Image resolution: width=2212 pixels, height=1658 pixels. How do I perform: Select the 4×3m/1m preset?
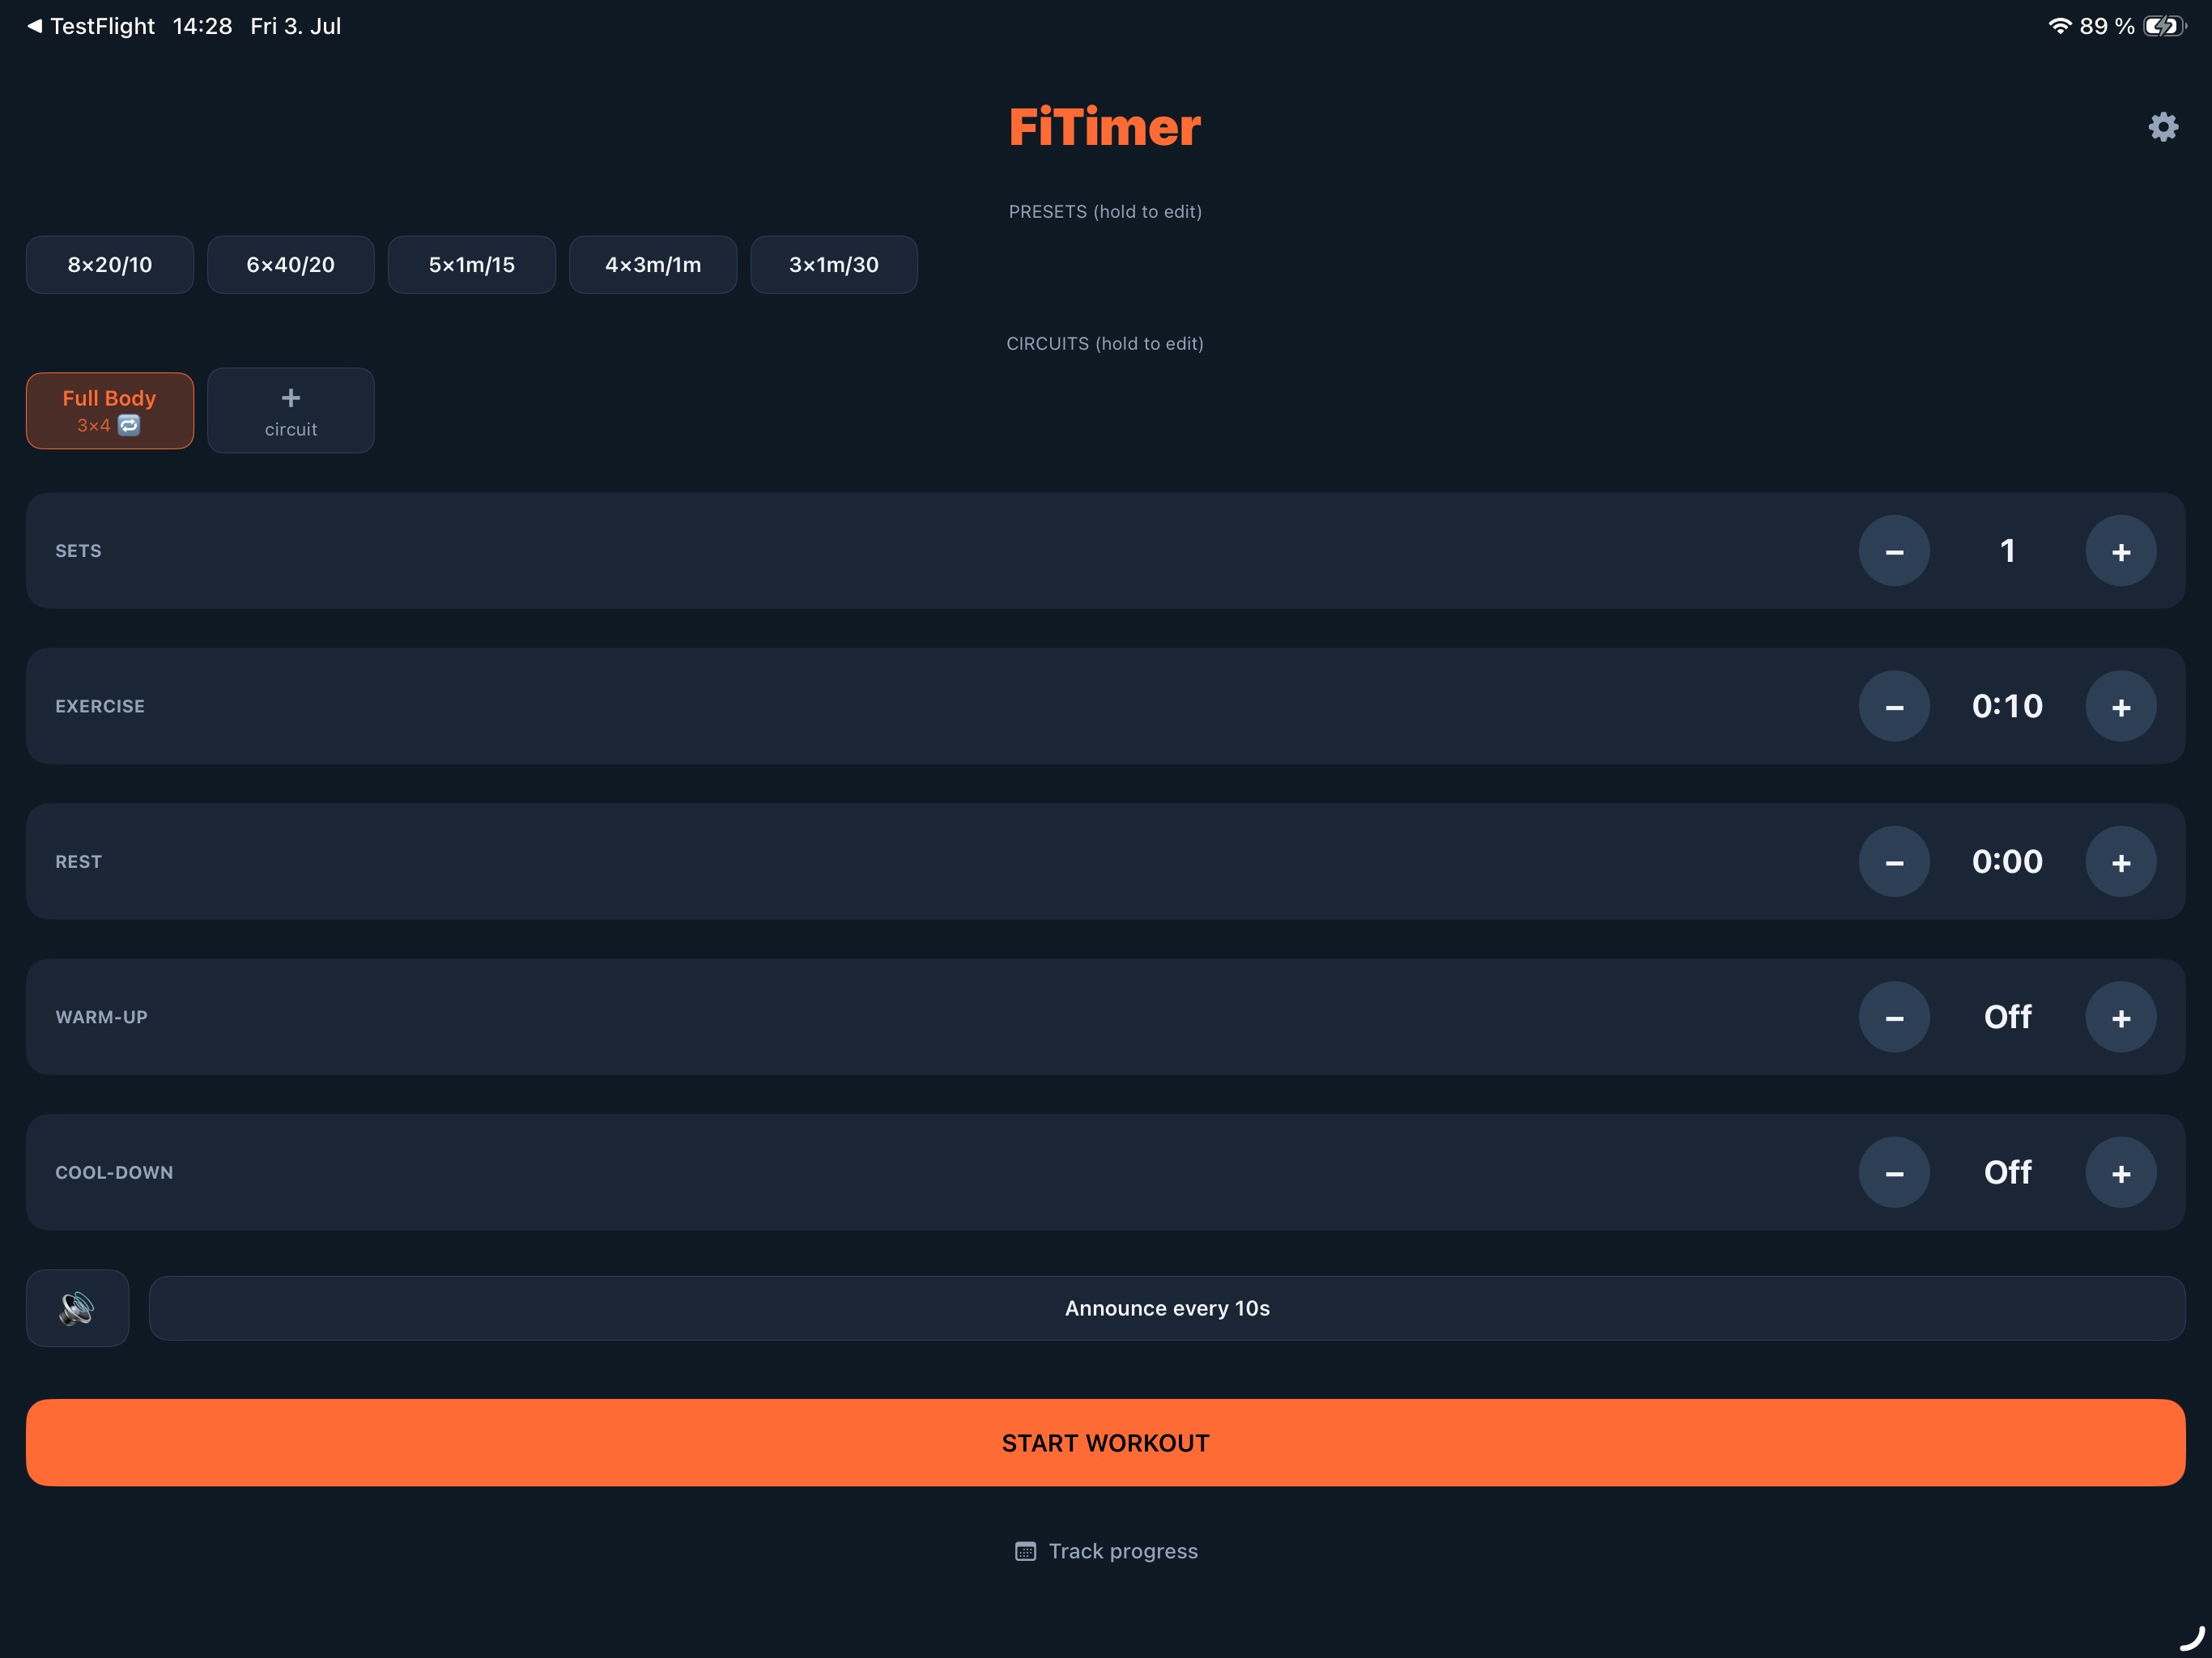(x=653, y=265)
